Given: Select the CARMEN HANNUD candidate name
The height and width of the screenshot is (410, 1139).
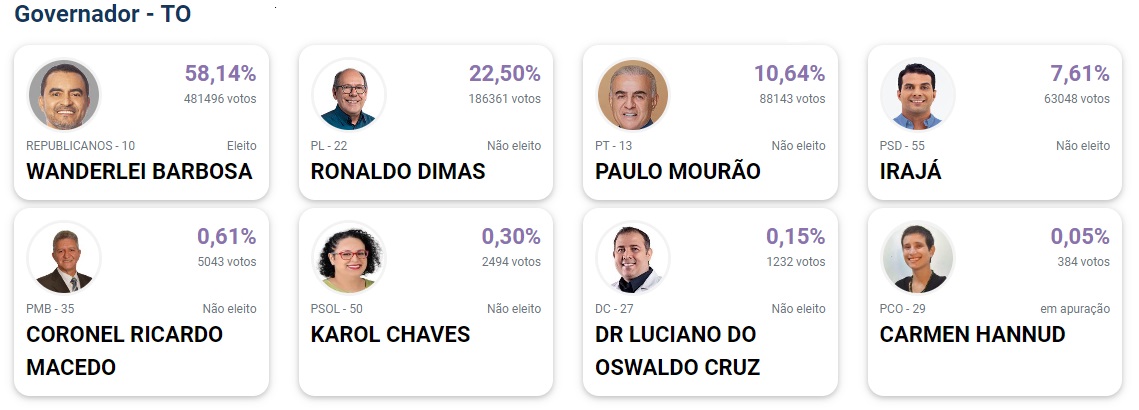Looking at the screenshot, I should 973,334.
